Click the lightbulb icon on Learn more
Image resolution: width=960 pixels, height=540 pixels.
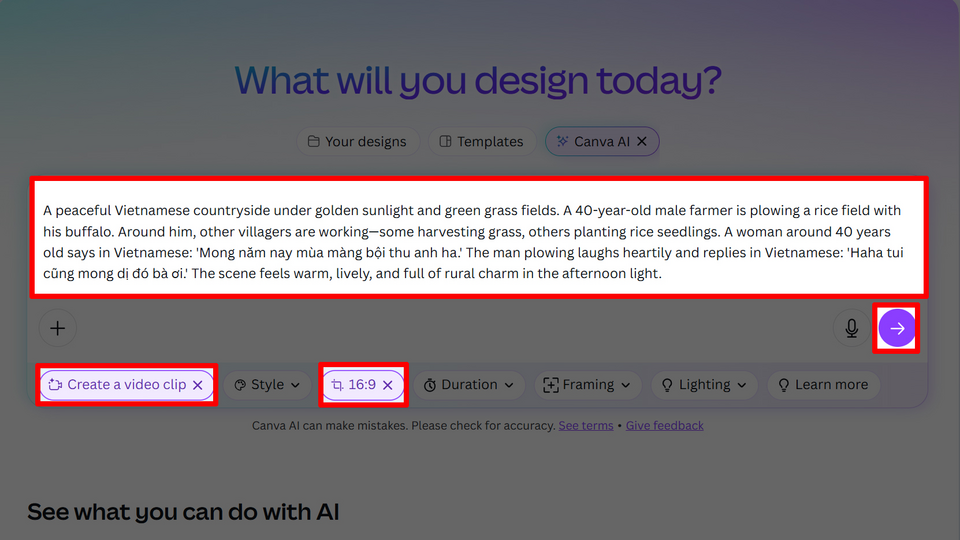[x=784, y=385]
